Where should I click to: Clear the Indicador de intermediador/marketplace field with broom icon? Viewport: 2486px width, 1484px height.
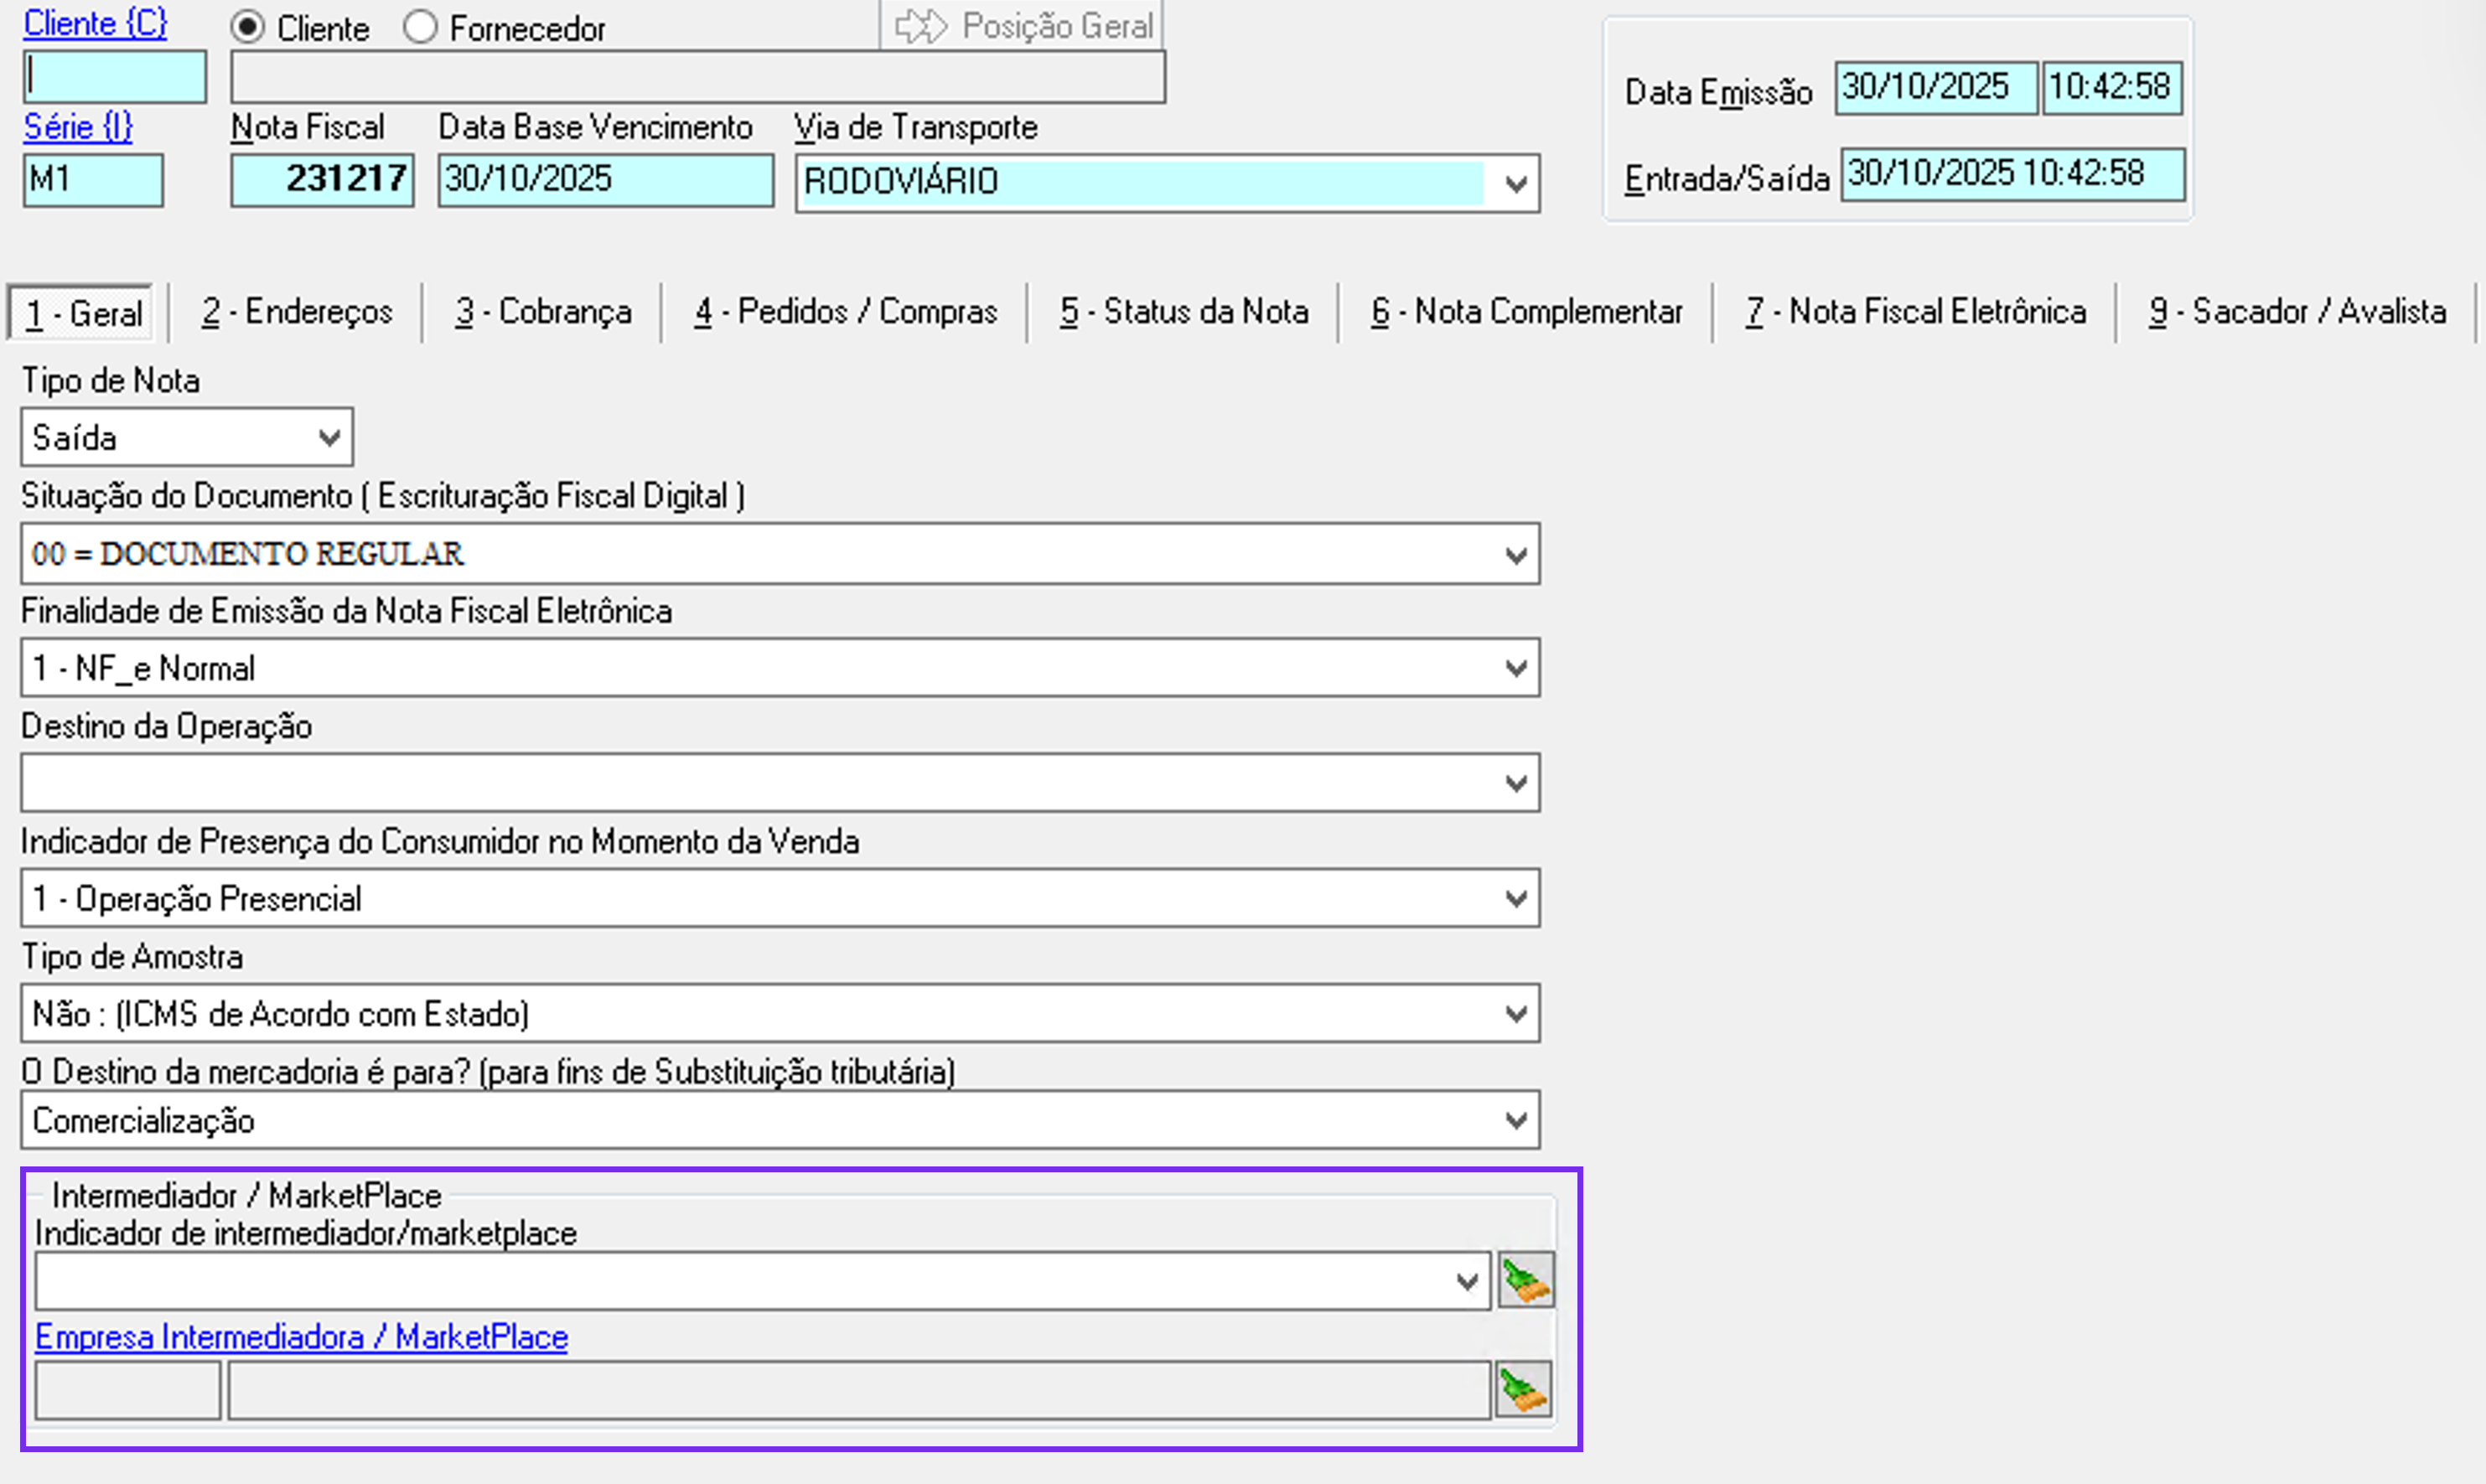pyautogui.click(x=1525, y=1281)
